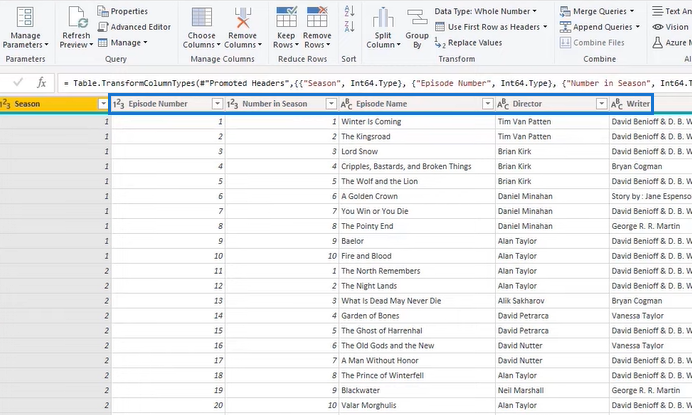Open the Manage Parameters menu
The width and height of the screenshot is (692, 415).
point(25,27)
